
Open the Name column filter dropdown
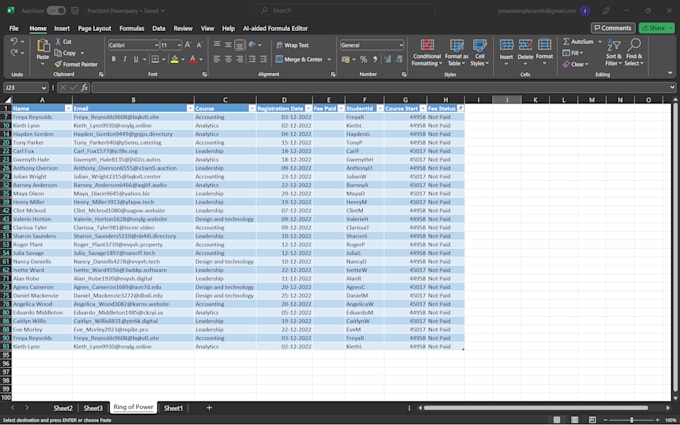tap(68, 108)
